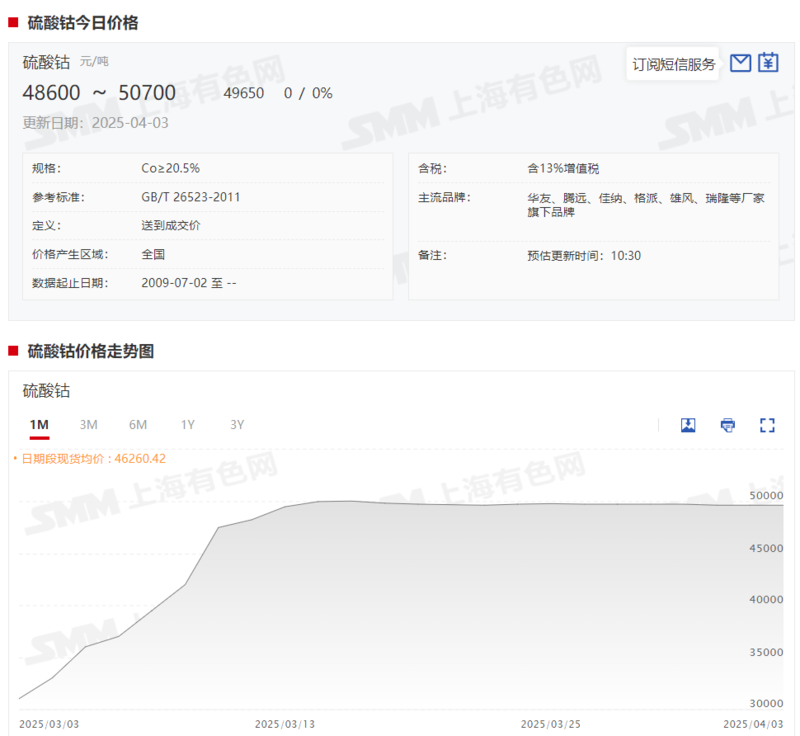Click the average price 49650
Viewport: 800px width, 736px height.
(x=244, y=93)
